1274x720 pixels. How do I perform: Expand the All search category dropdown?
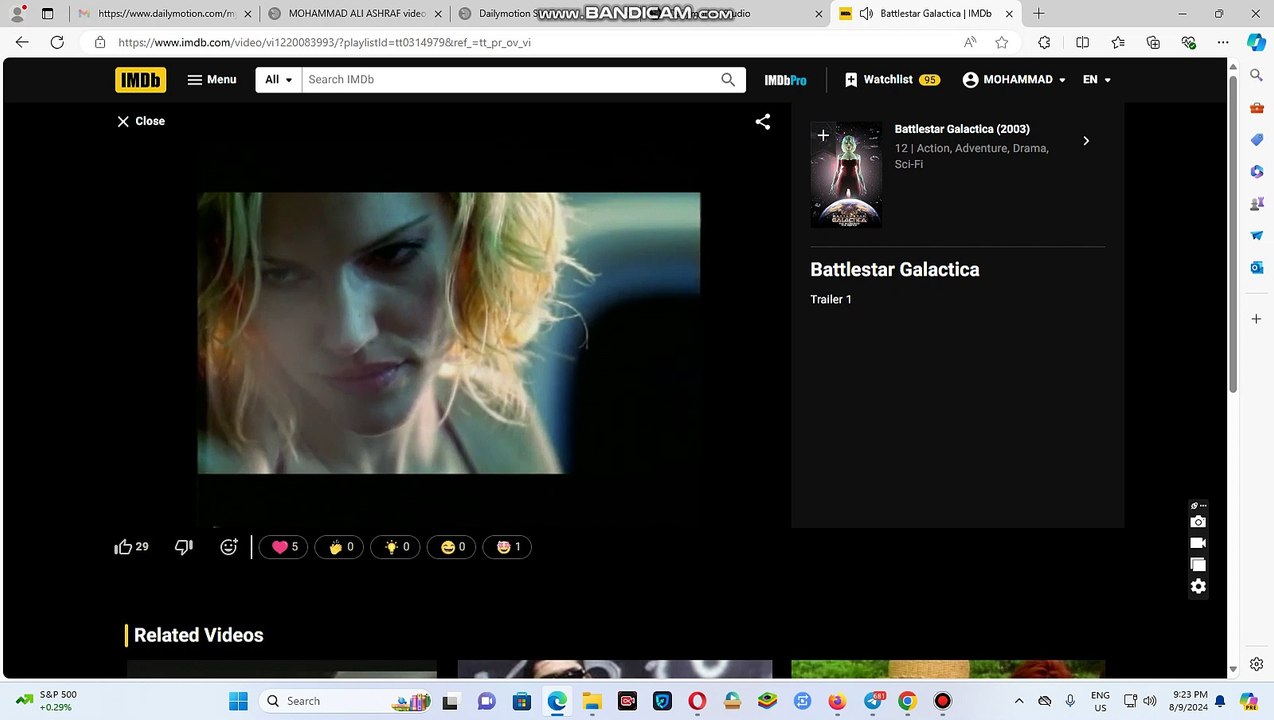(x=279, y=80)
